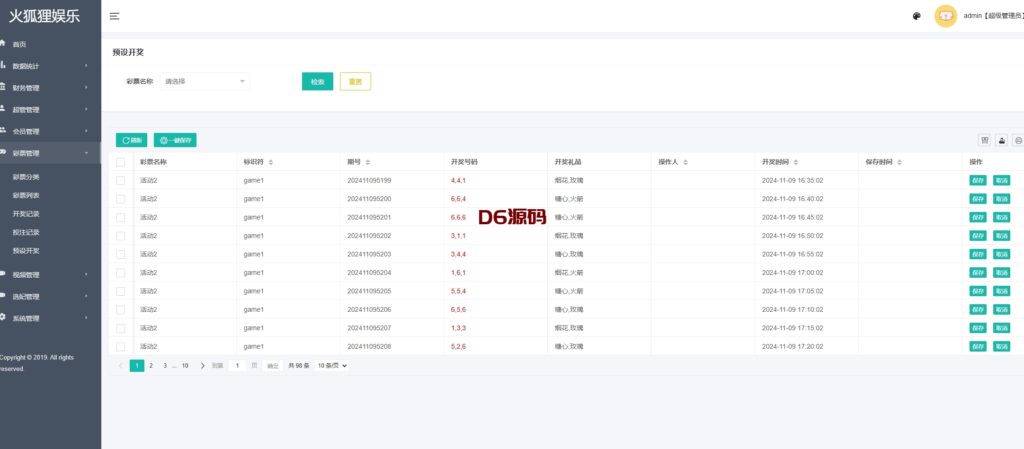Sort by 保存时间 column arrows
Viewport: 1024px width, 449px height.
coord(899,162)
